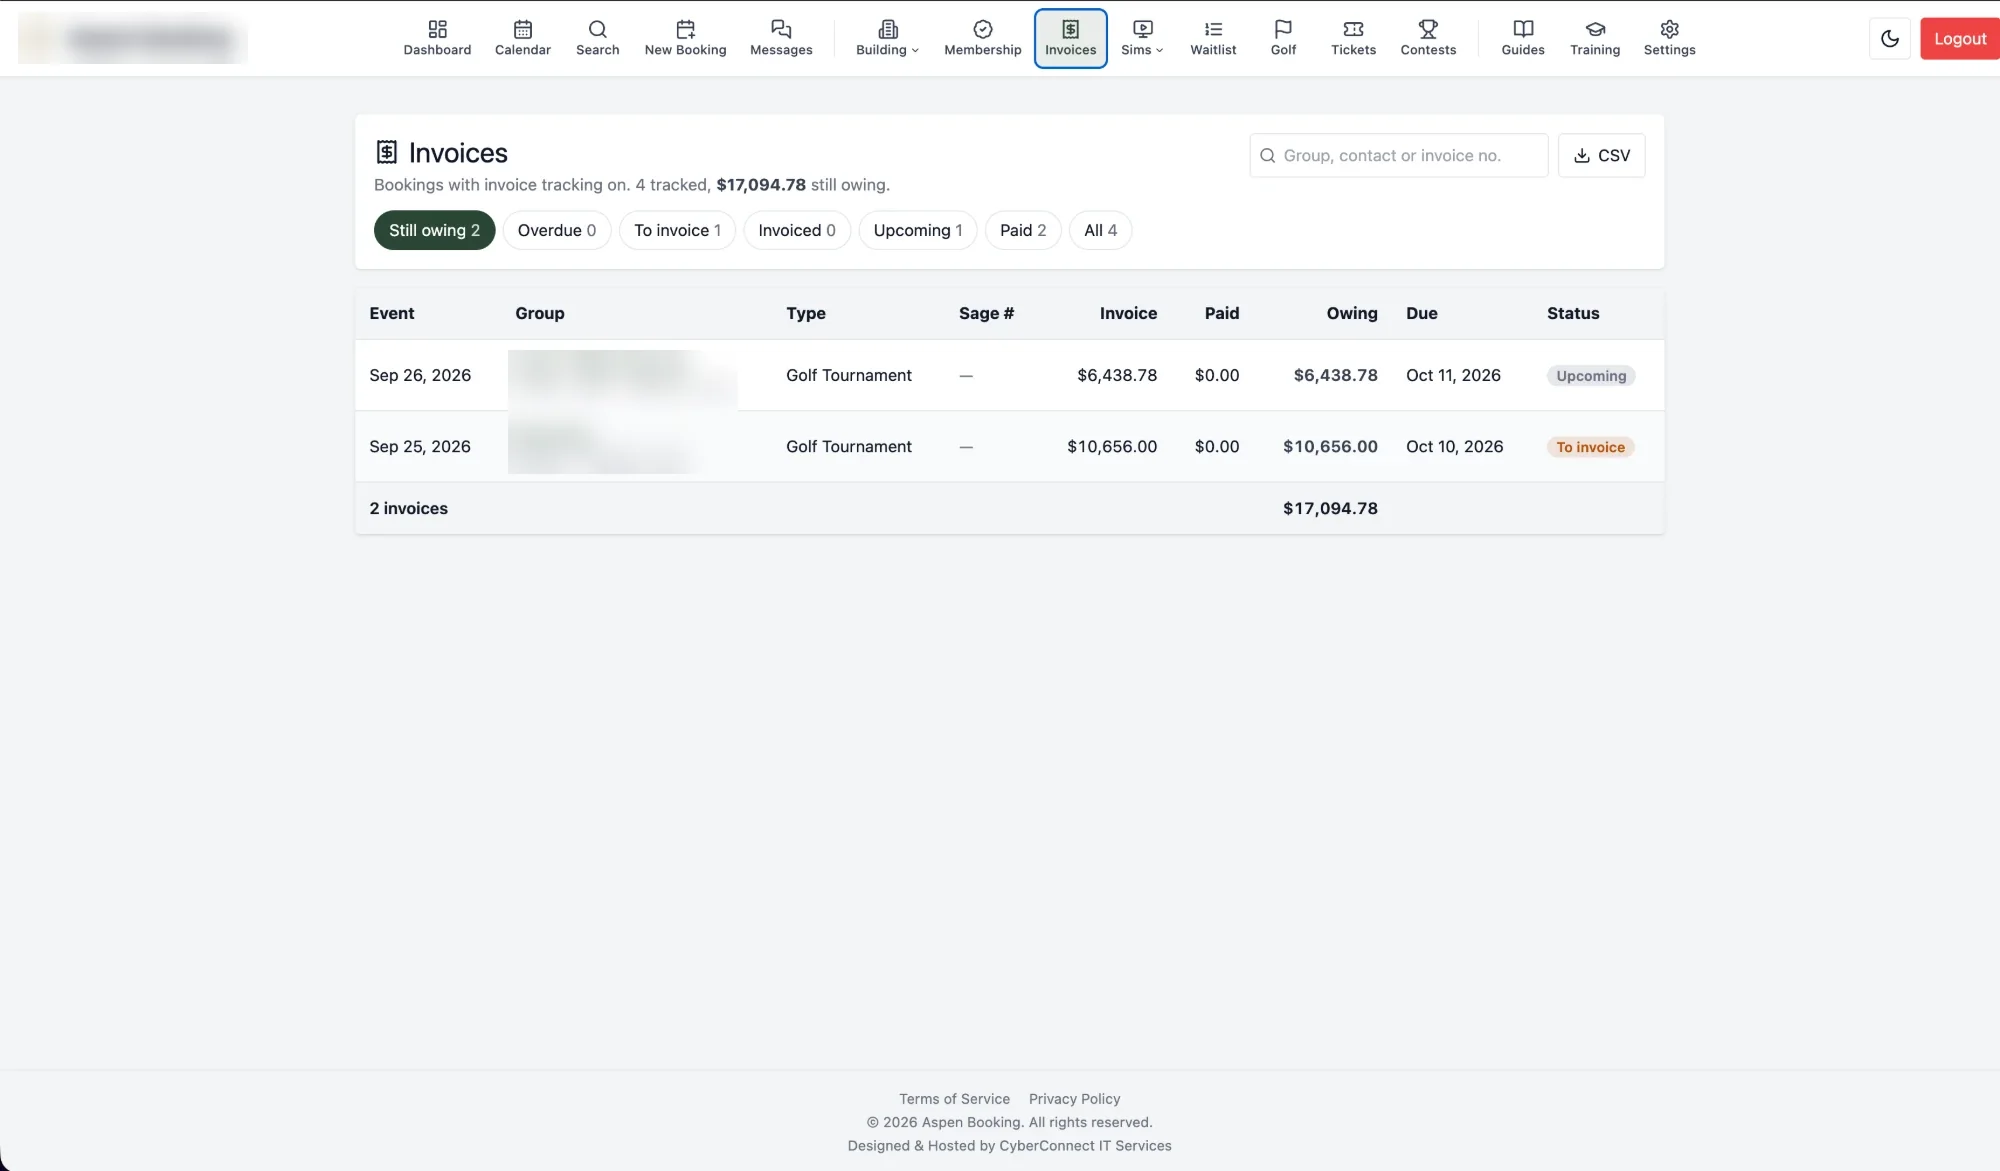Open the Privacy Policy link
2000x1171 pixels.
tap(1074, 1099)
